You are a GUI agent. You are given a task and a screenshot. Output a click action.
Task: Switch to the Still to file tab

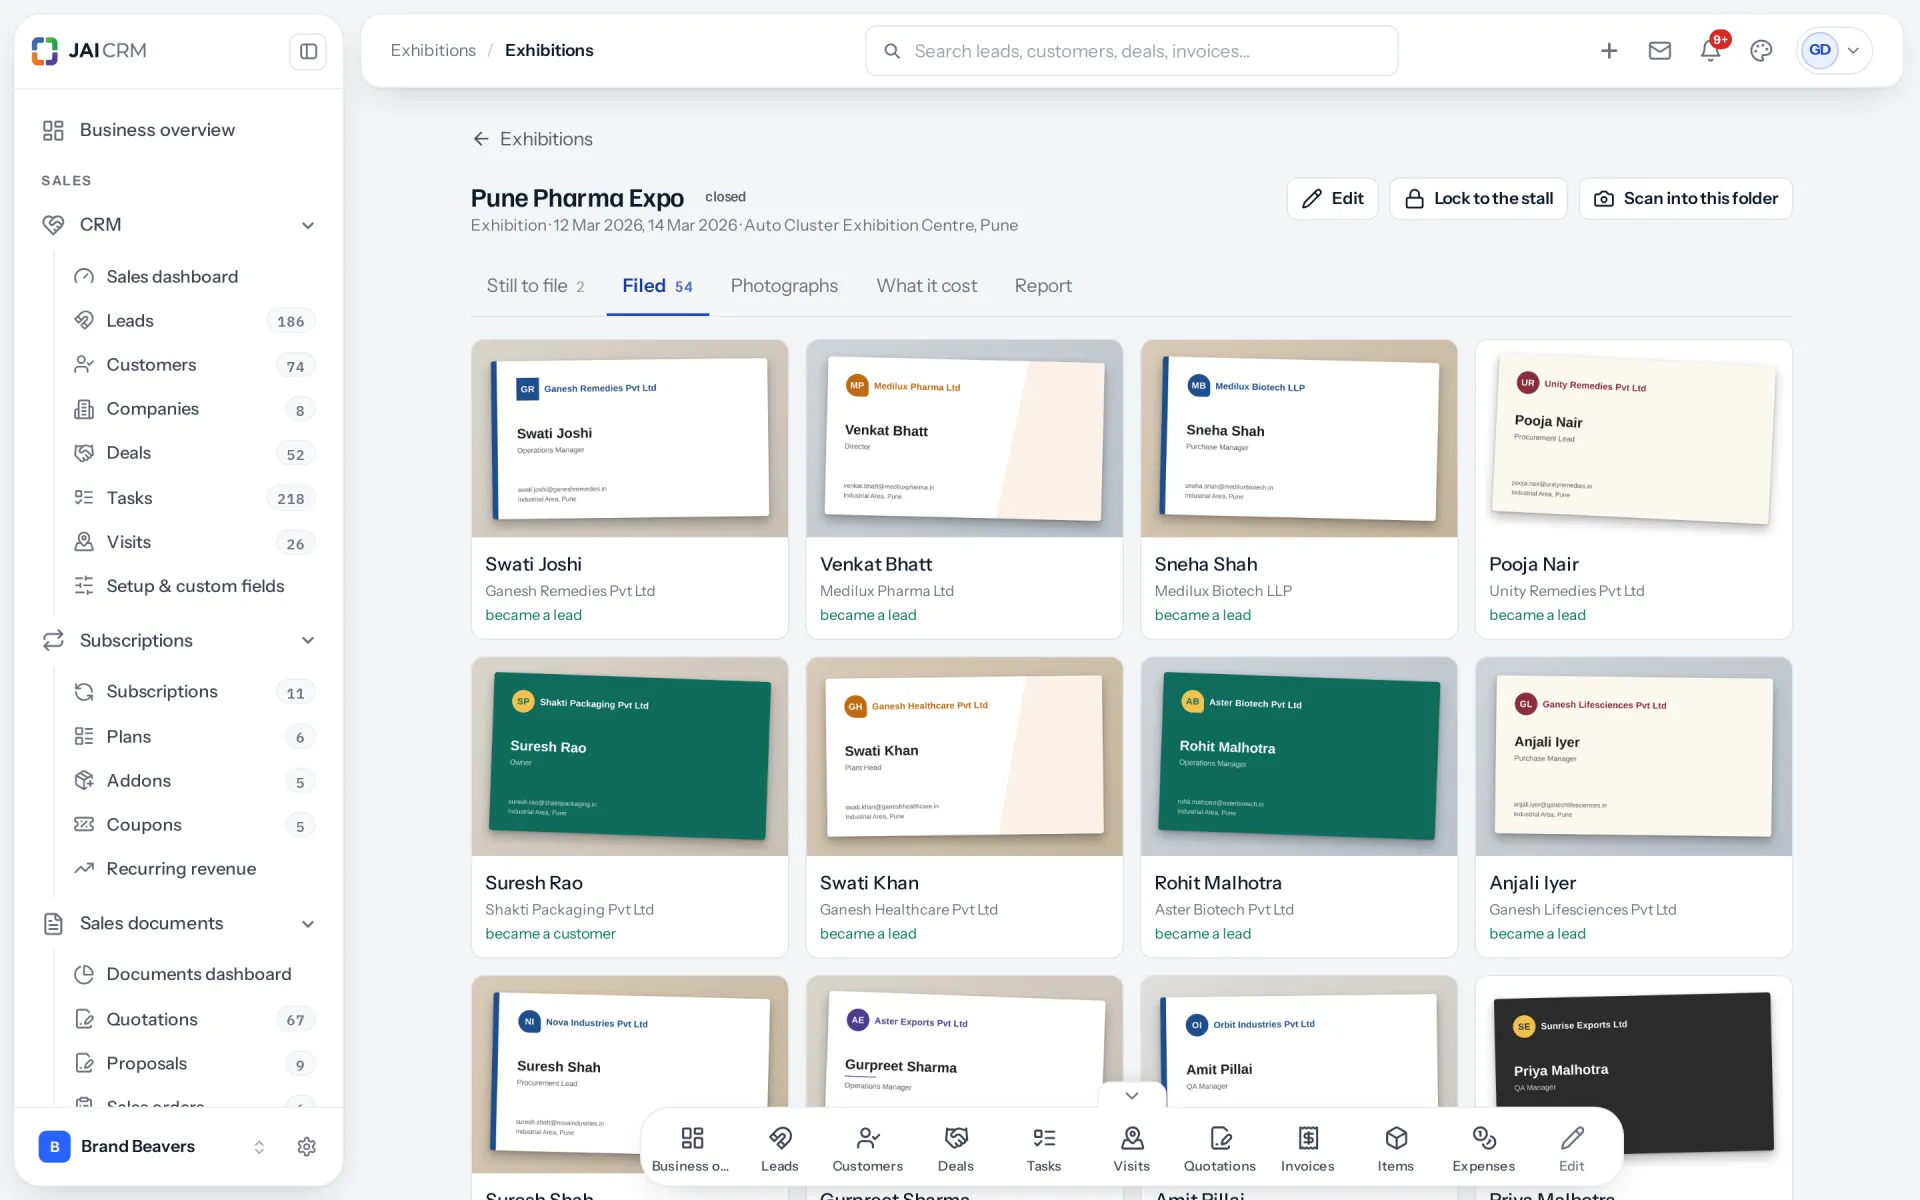click(x=535, y=286)
